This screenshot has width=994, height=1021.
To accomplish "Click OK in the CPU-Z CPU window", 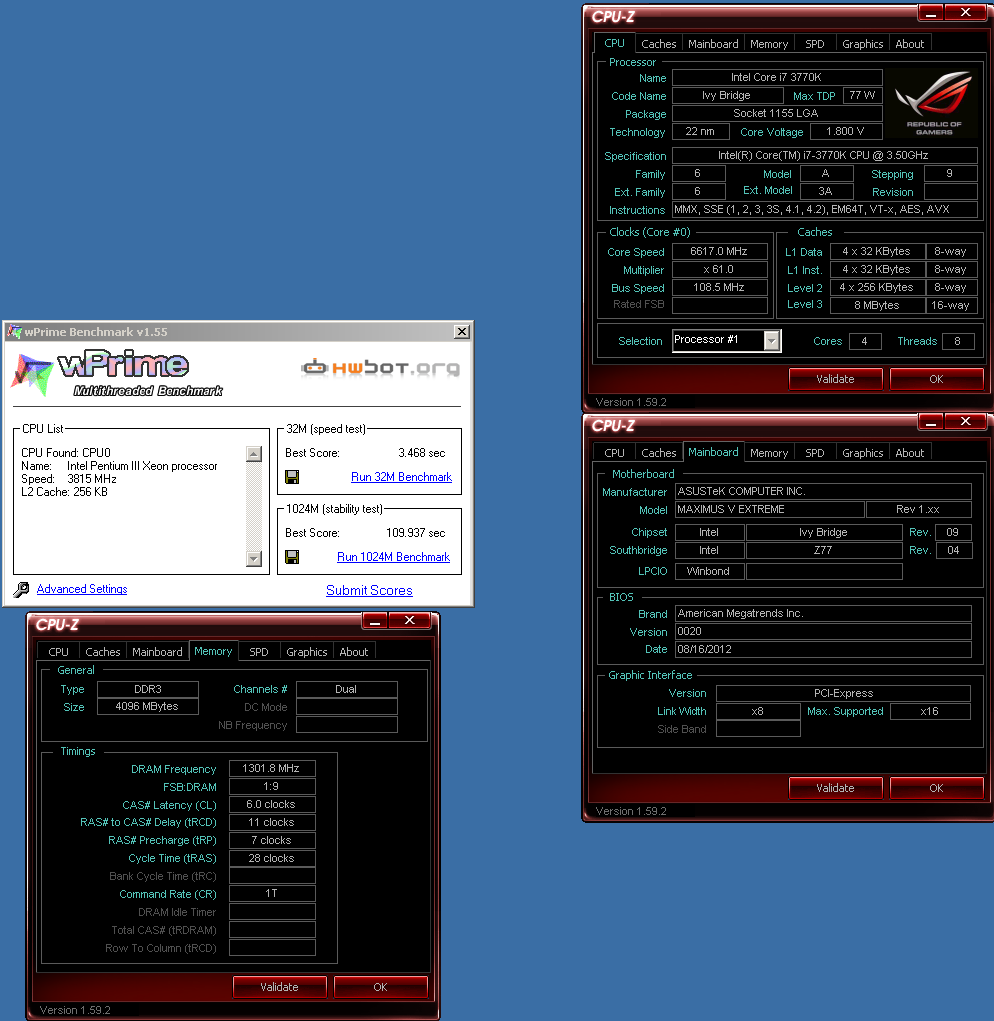I will click(x=936, y=379).
